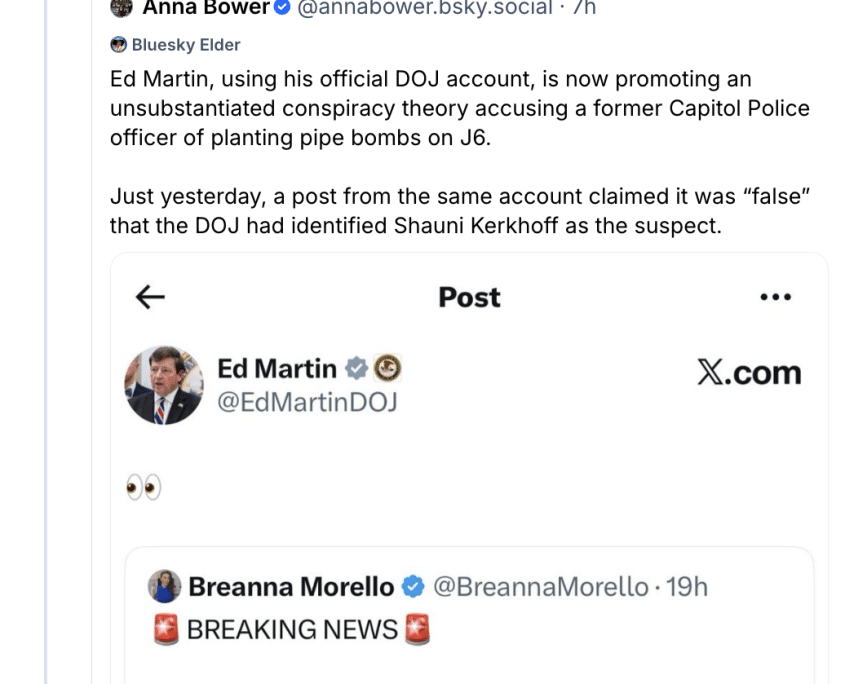The height and width of the screenshot is (684, 845).
Task: Click the back arrow in the Post header
Action: [150, 297]
